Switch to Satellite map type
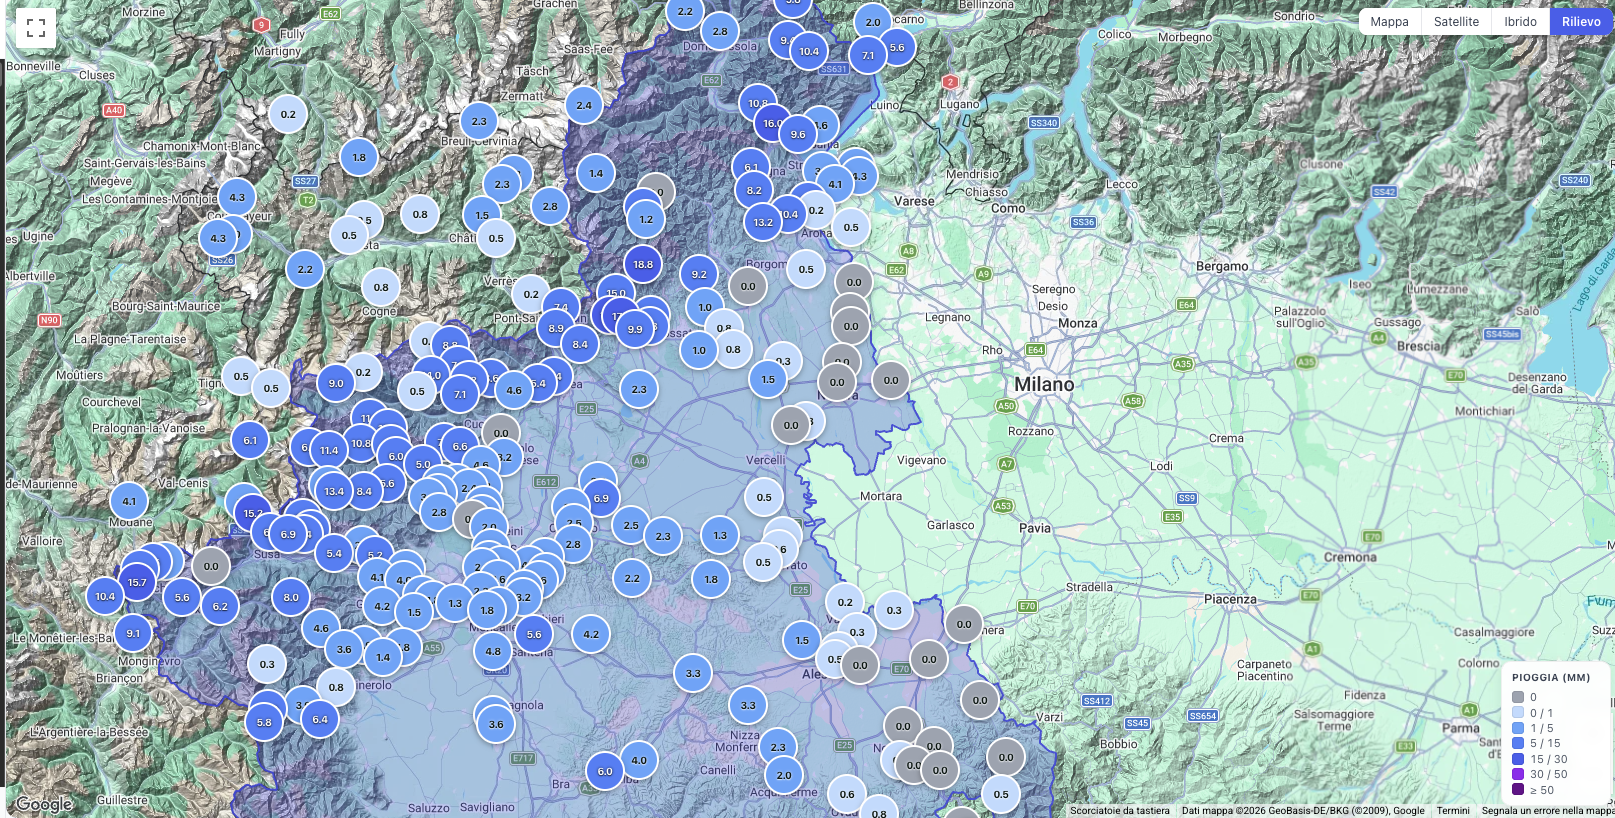The height and width of the screenshot is (818, 1615). pyautogui.click(x=1456, y=22)
